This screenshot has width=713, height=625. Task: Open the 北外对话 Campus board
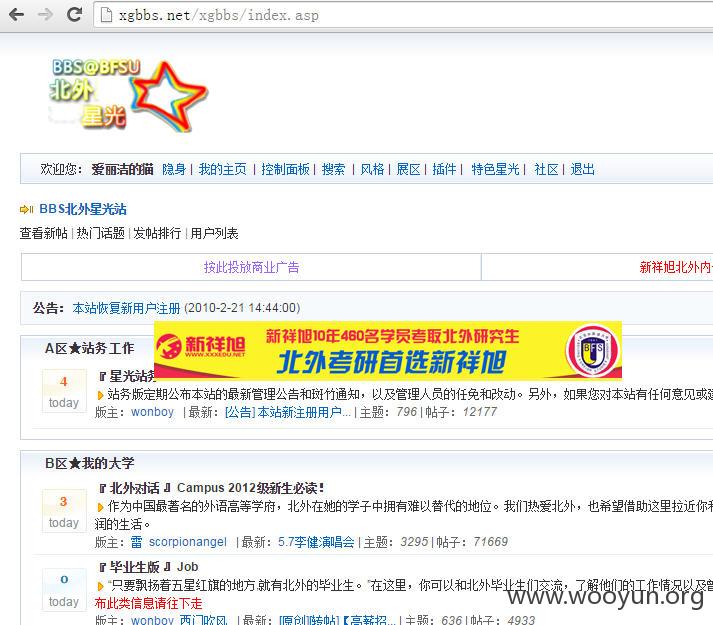(x=211, y=488)
